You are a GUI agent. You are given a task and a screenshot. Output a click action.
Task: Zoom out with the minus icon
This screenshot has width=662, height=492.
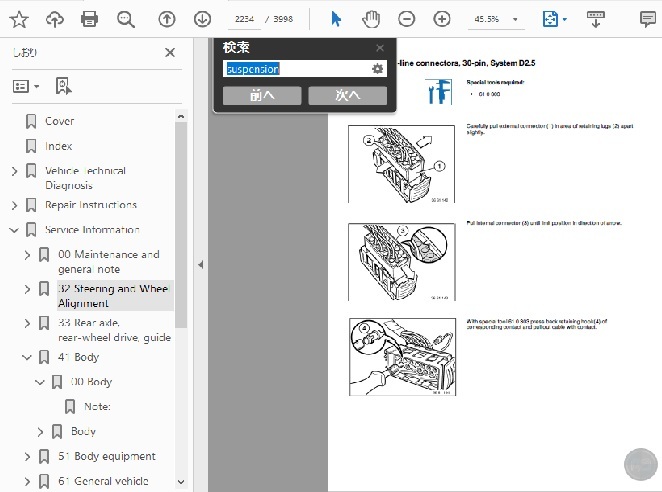tap(406, 19)
